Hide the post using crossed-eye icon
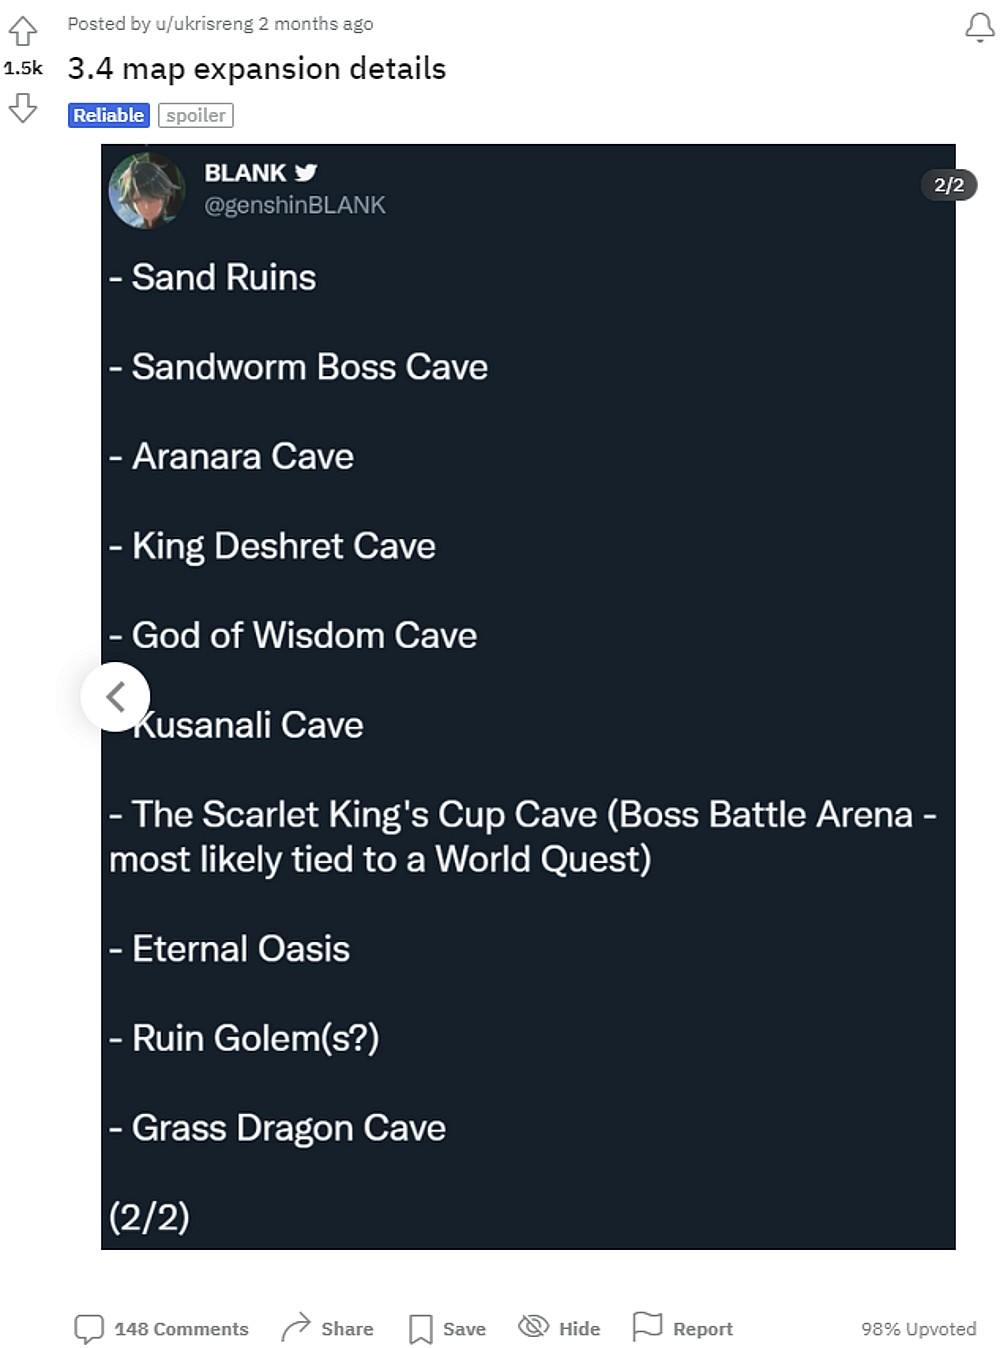This screenshot has width=1000, height=1348. [533, 1327]
